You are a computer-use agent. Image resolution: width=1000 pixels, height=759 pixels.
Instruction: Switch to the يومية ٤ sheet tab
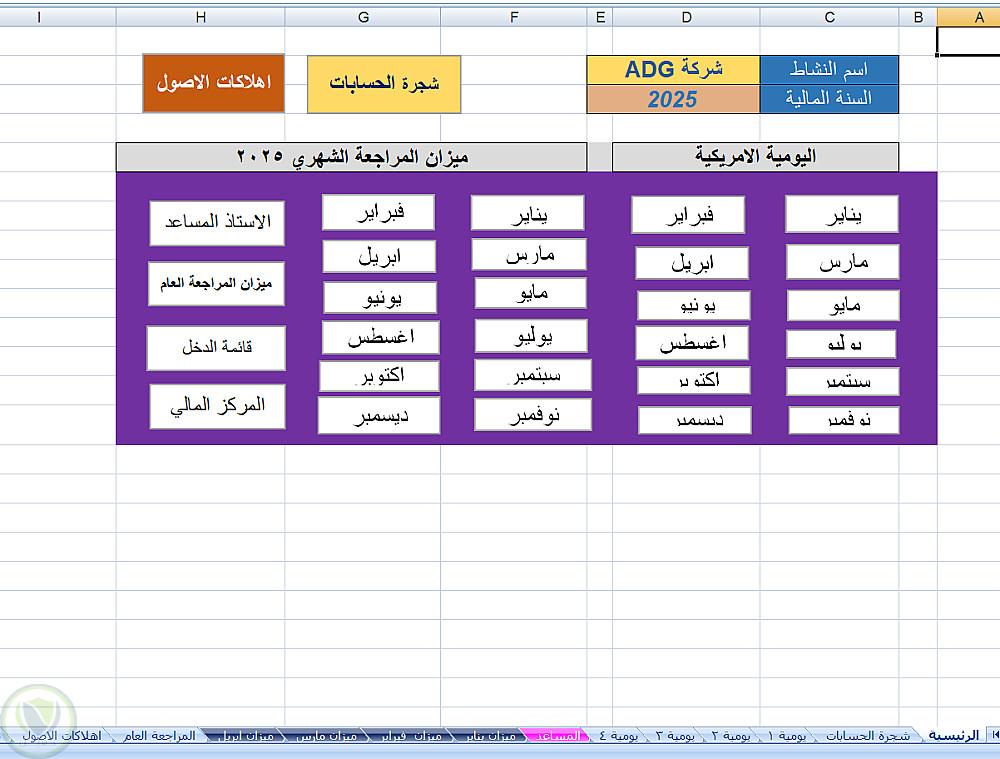618,735
